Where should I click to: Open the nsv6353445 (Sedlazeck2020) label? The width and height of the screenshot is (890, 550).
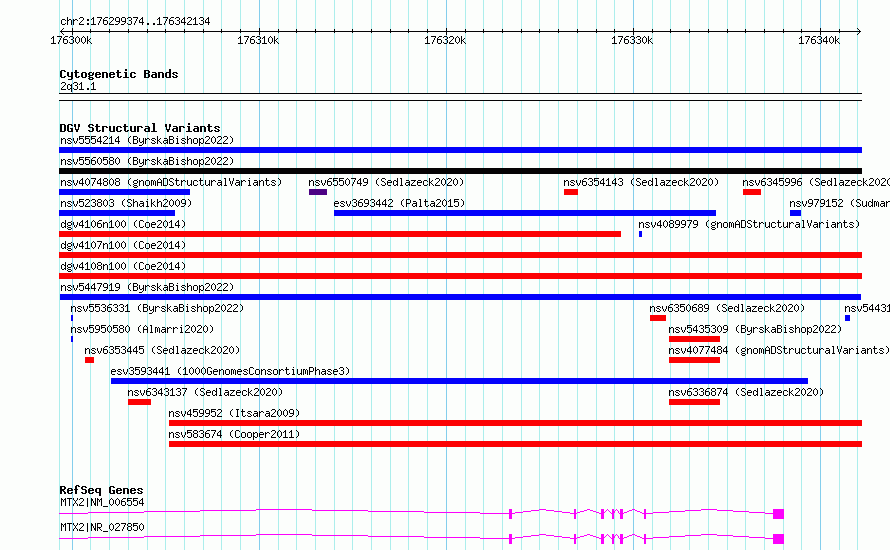[x=162, y=350]
